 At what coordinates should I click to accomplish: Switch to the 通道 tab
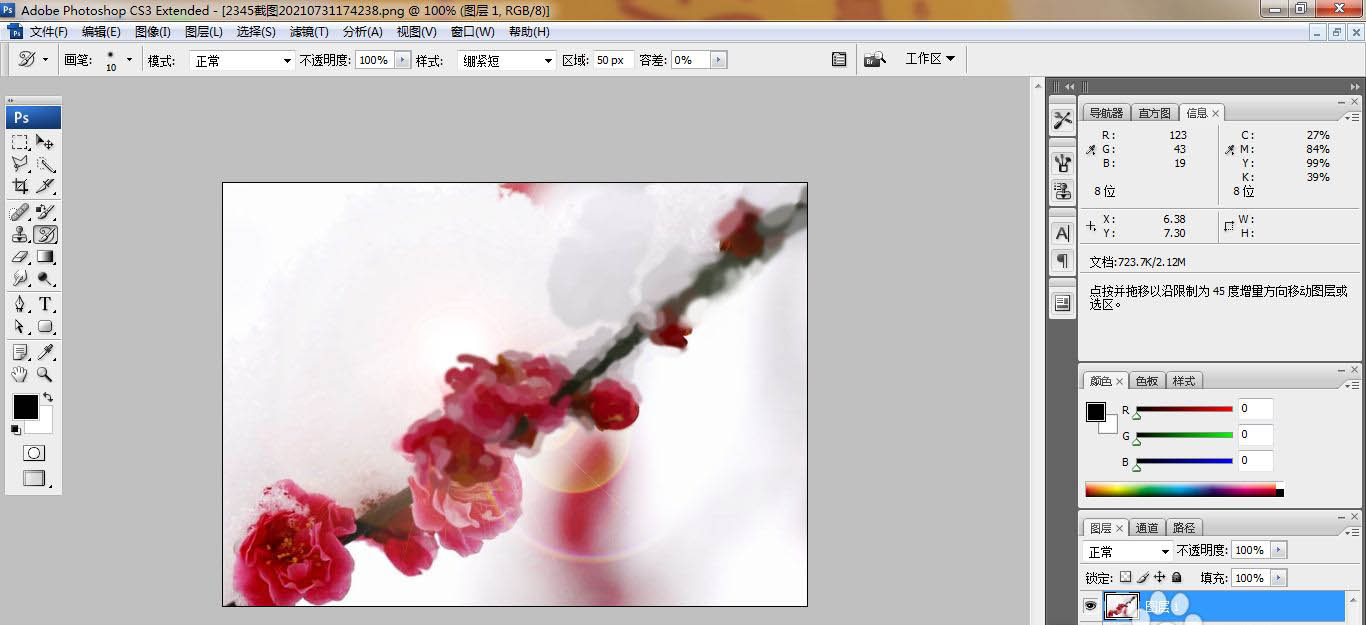click(x=1147, y=528)
